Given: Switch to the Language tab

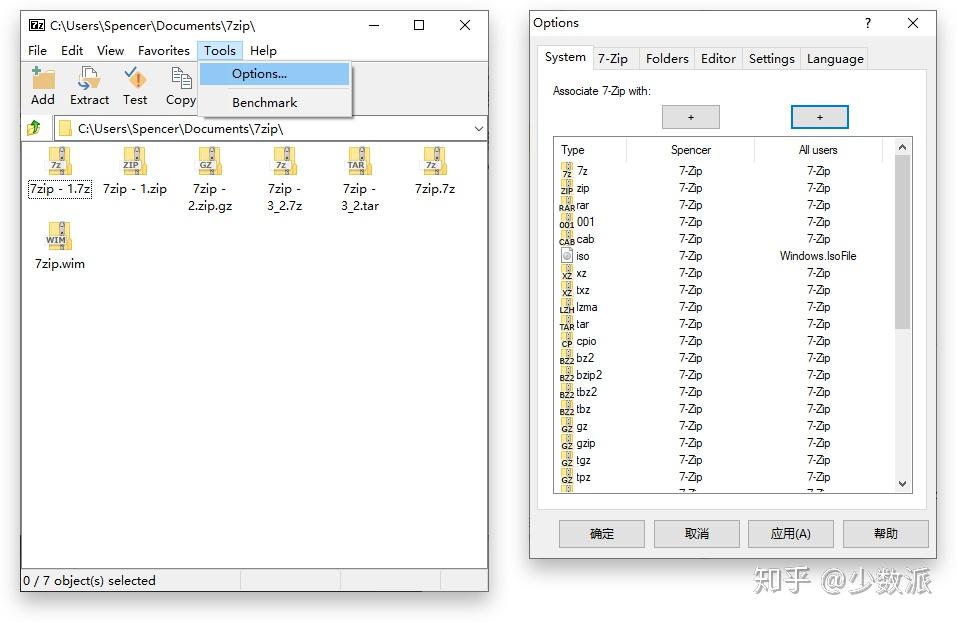Looking at the screenshot, I should [x=835, y=59].
